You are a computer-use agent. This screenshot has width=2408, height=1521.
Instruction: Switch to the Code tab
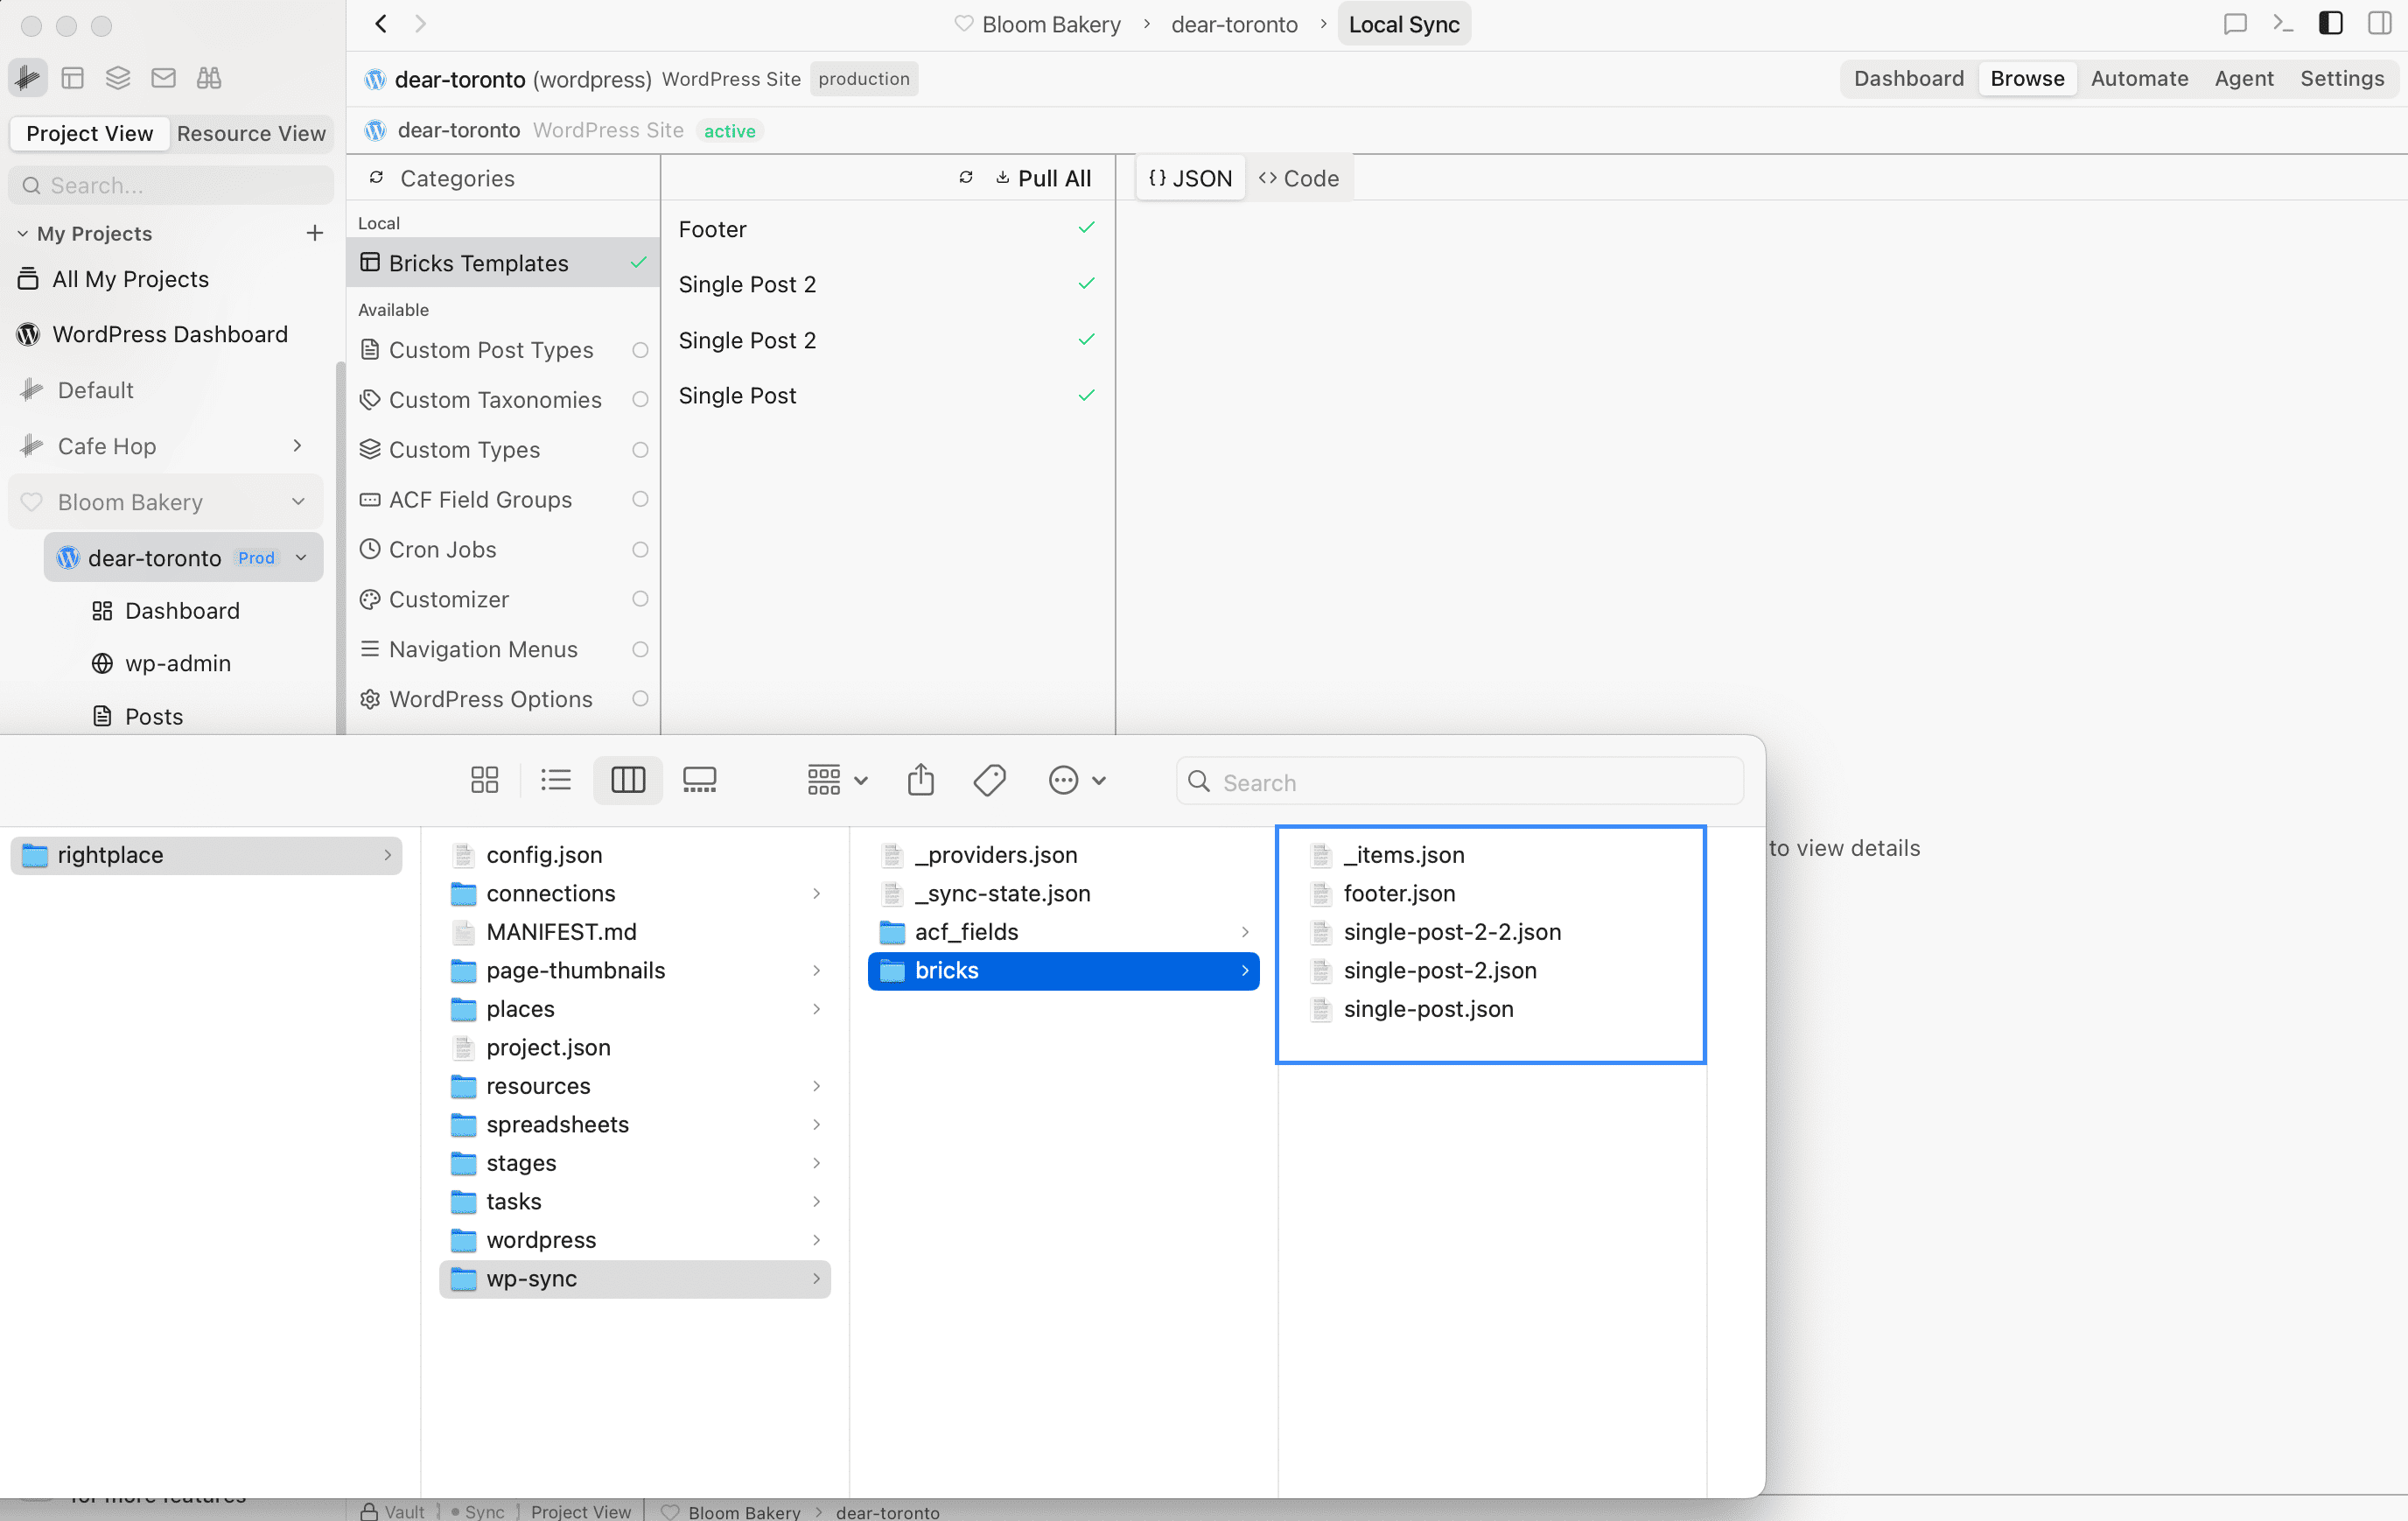pos(1299,178)
